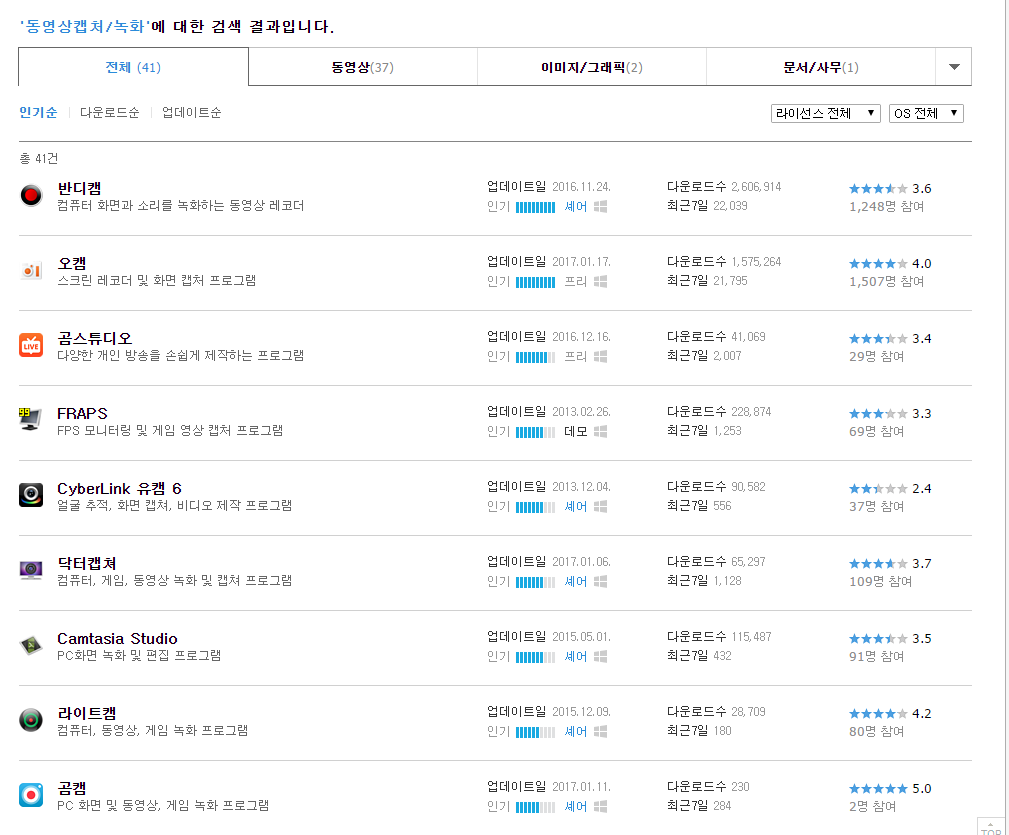The width and height of the screenshot is (1009, 835).
Task: Switch to the 이미지/그래픽(2) tab
Action: (591, 67)
